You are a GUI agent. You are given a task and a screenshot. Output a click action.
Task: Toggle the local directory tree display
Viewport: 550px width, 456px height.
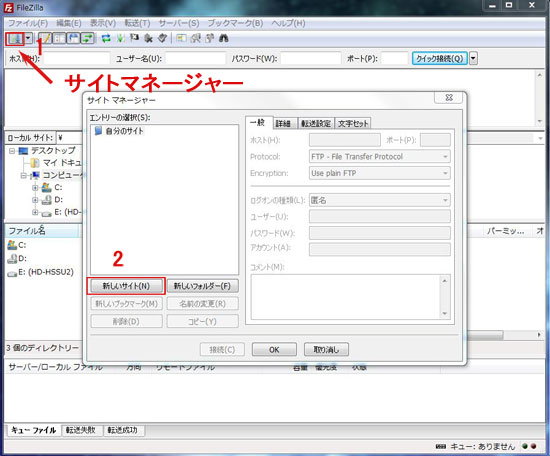tap(59, 38)
